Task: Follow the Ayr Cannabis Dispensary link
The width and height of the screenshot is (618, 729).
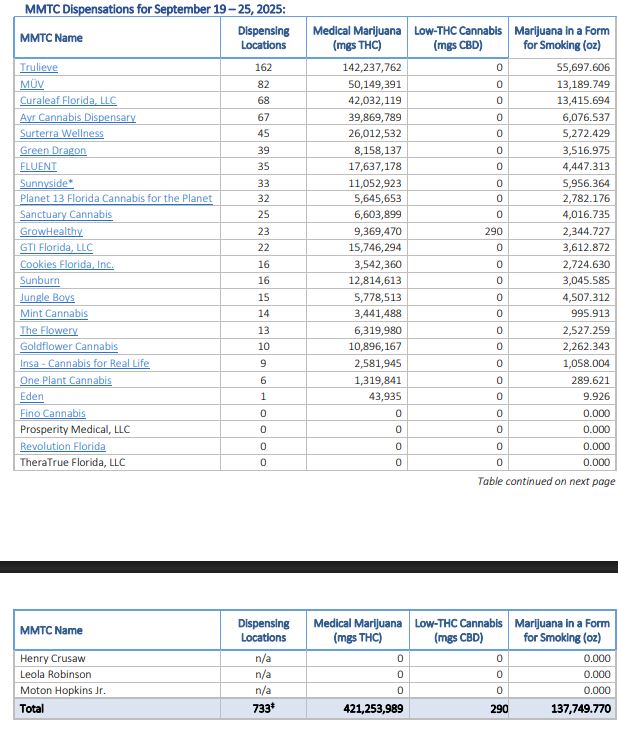Action: [x=77, y=117]
